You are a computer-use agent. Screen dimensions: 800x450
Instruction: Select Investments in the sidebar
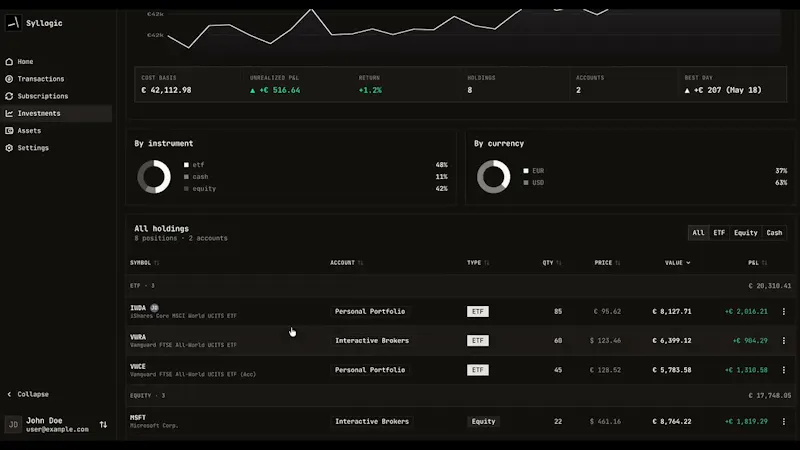coord(56,113)
